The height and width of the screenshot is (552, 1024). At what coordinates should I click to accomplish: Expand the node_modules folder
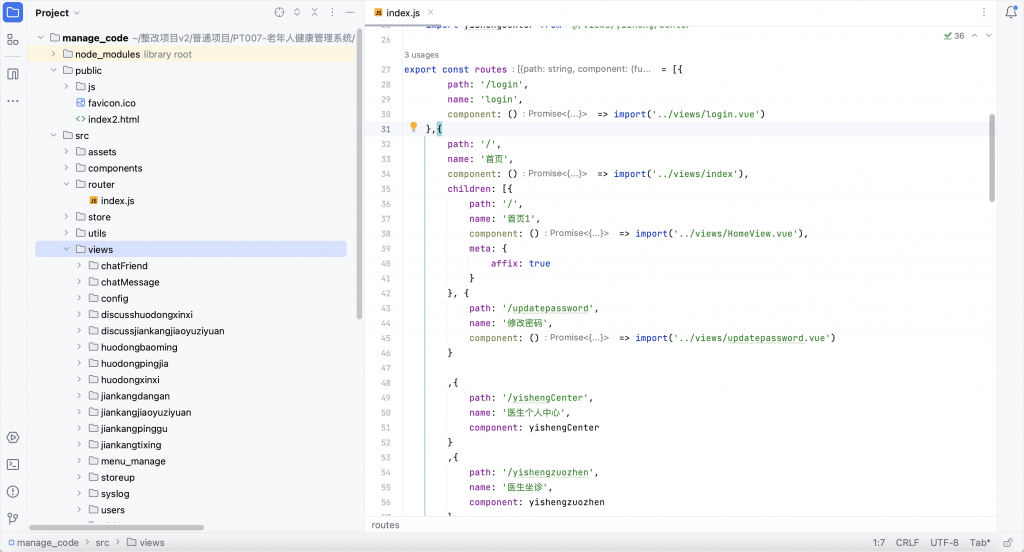(54, 54)
